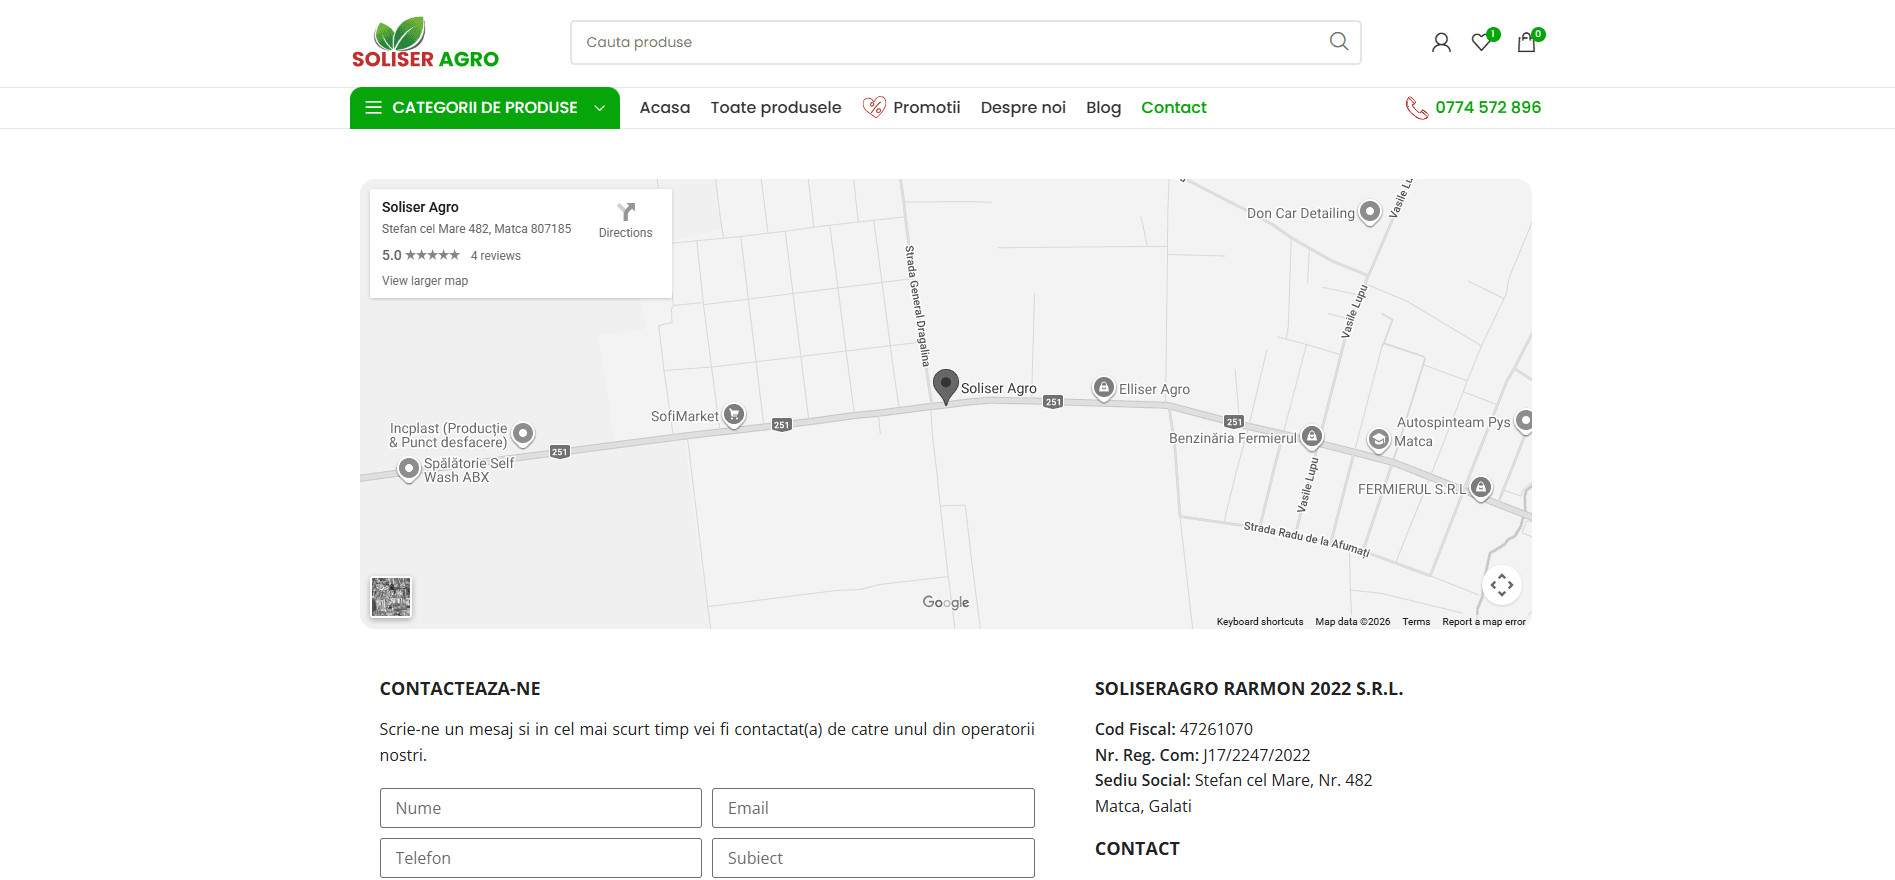Screen dimensions: 1895x880
Task: Click the View larger map link
Action: 425,281
